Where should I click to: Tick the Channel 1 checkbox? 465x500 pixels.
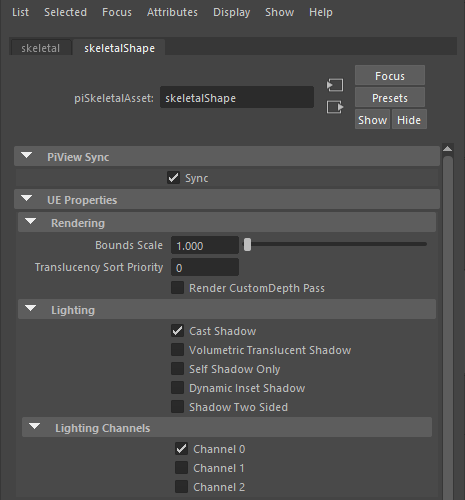pyautogui.click(x=181, y=468)
